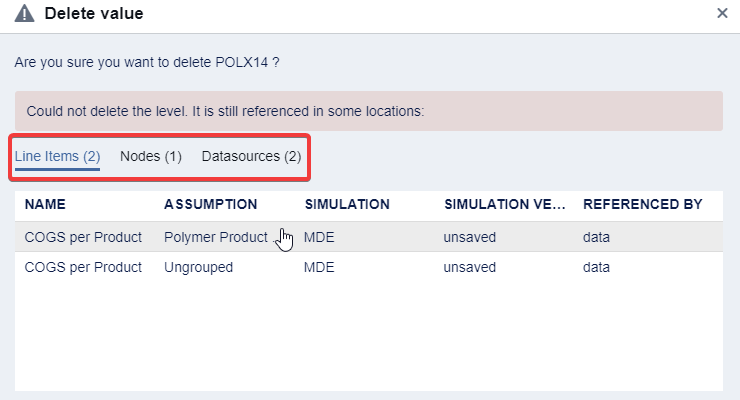Click MDE in the first row
740x400 pixels.
coord(319,237)
